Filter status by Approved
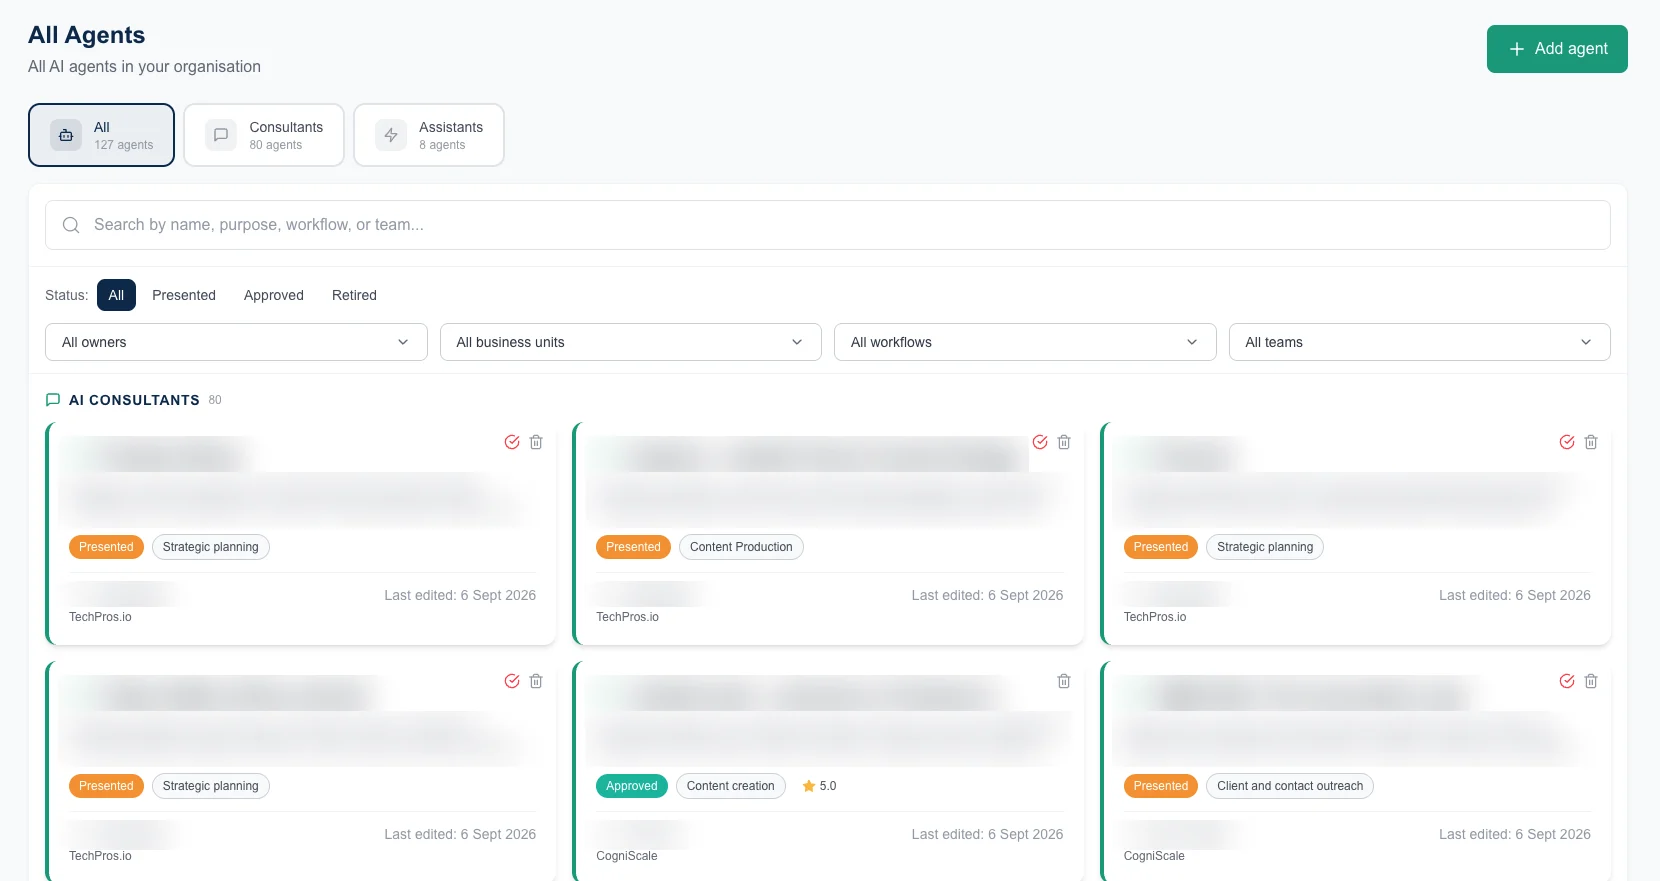1660x881 pixels. click(x=274, y=295)
